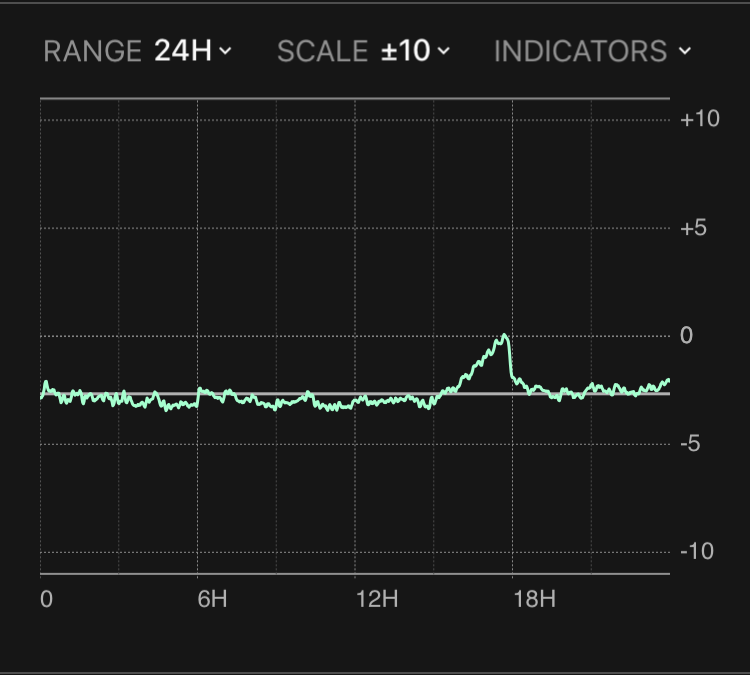Click the chevron next to 24H
This screenshot has width=750, height=675.
[x=225, y=51]
